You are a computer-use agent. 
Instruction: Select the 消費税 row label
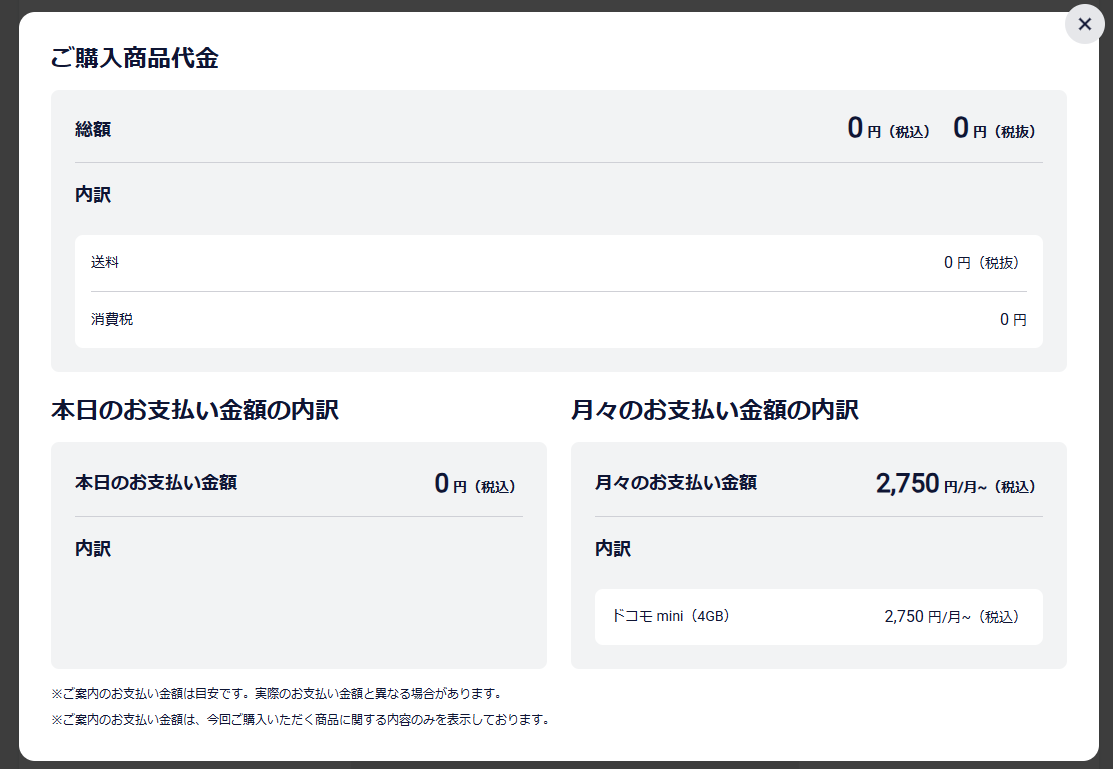[112, 320]
